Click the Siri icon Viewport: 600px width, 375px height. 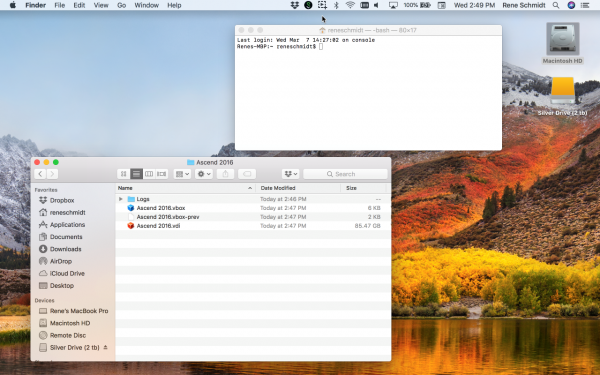coord(571,5)
